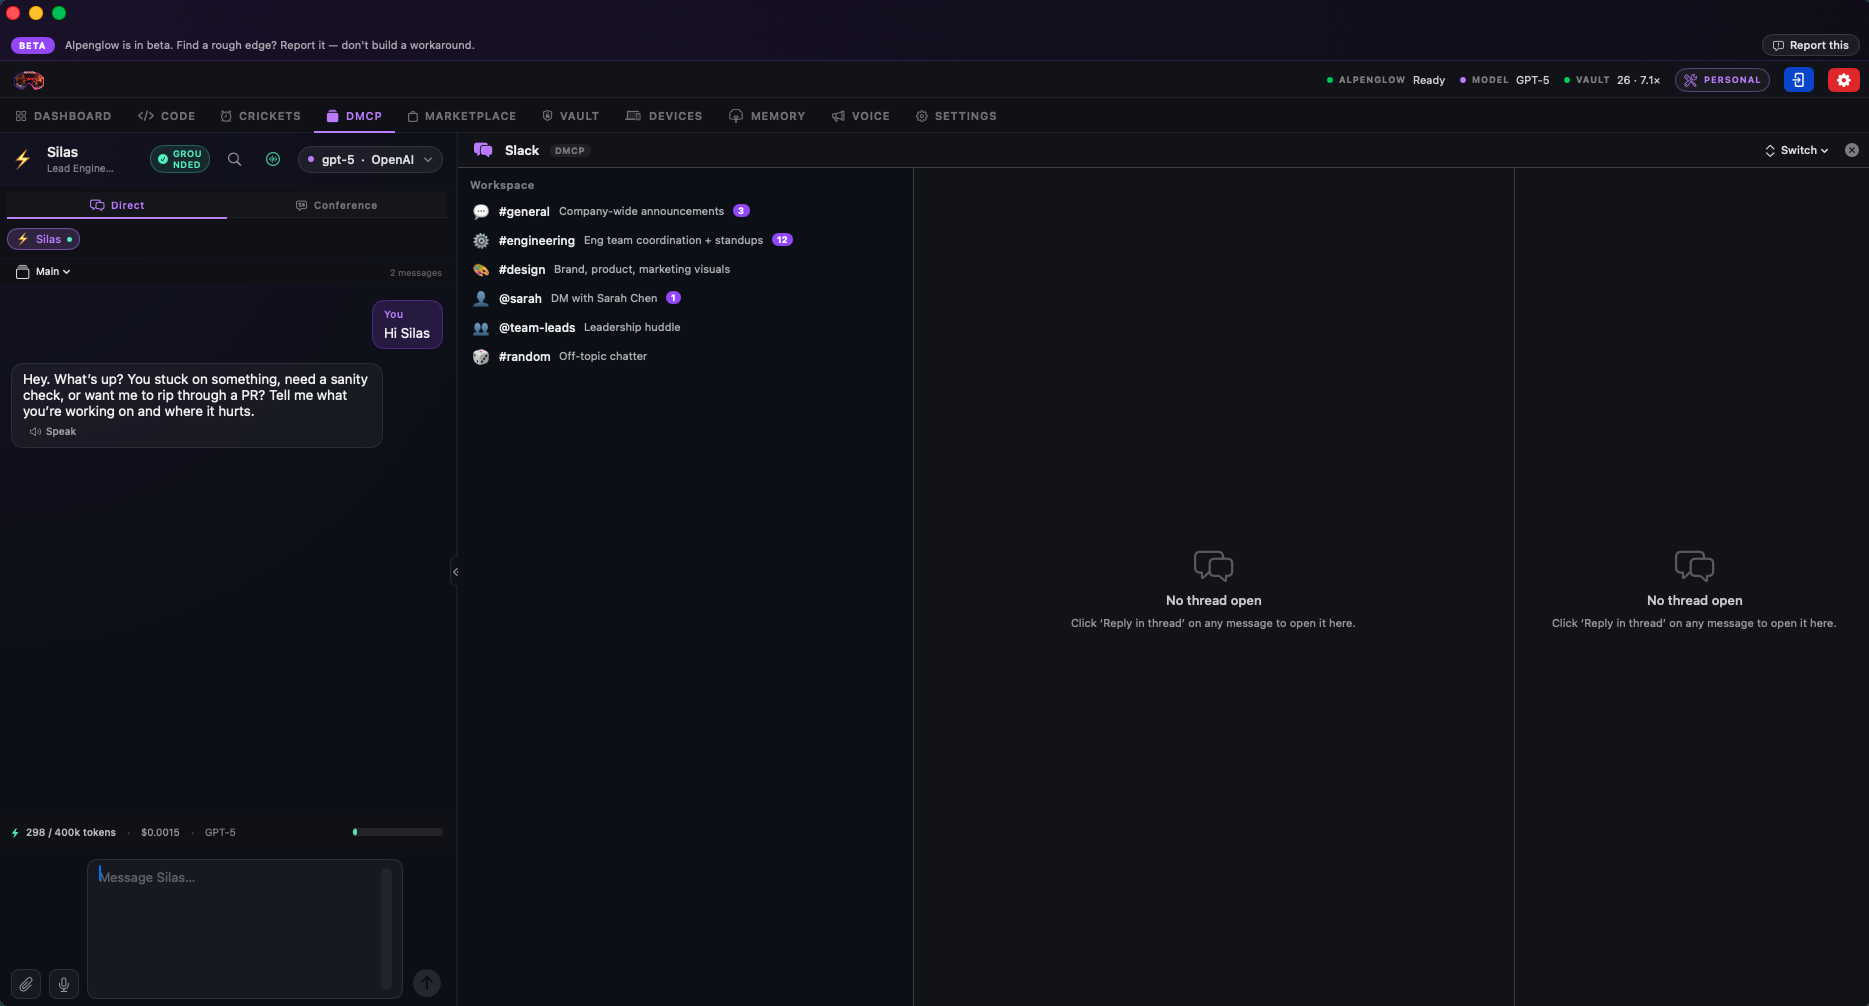Viewport: 1869px width, 1006px height.
Task: Click the lightning bolt Silas avatar icon
Action: coord(23,159)
